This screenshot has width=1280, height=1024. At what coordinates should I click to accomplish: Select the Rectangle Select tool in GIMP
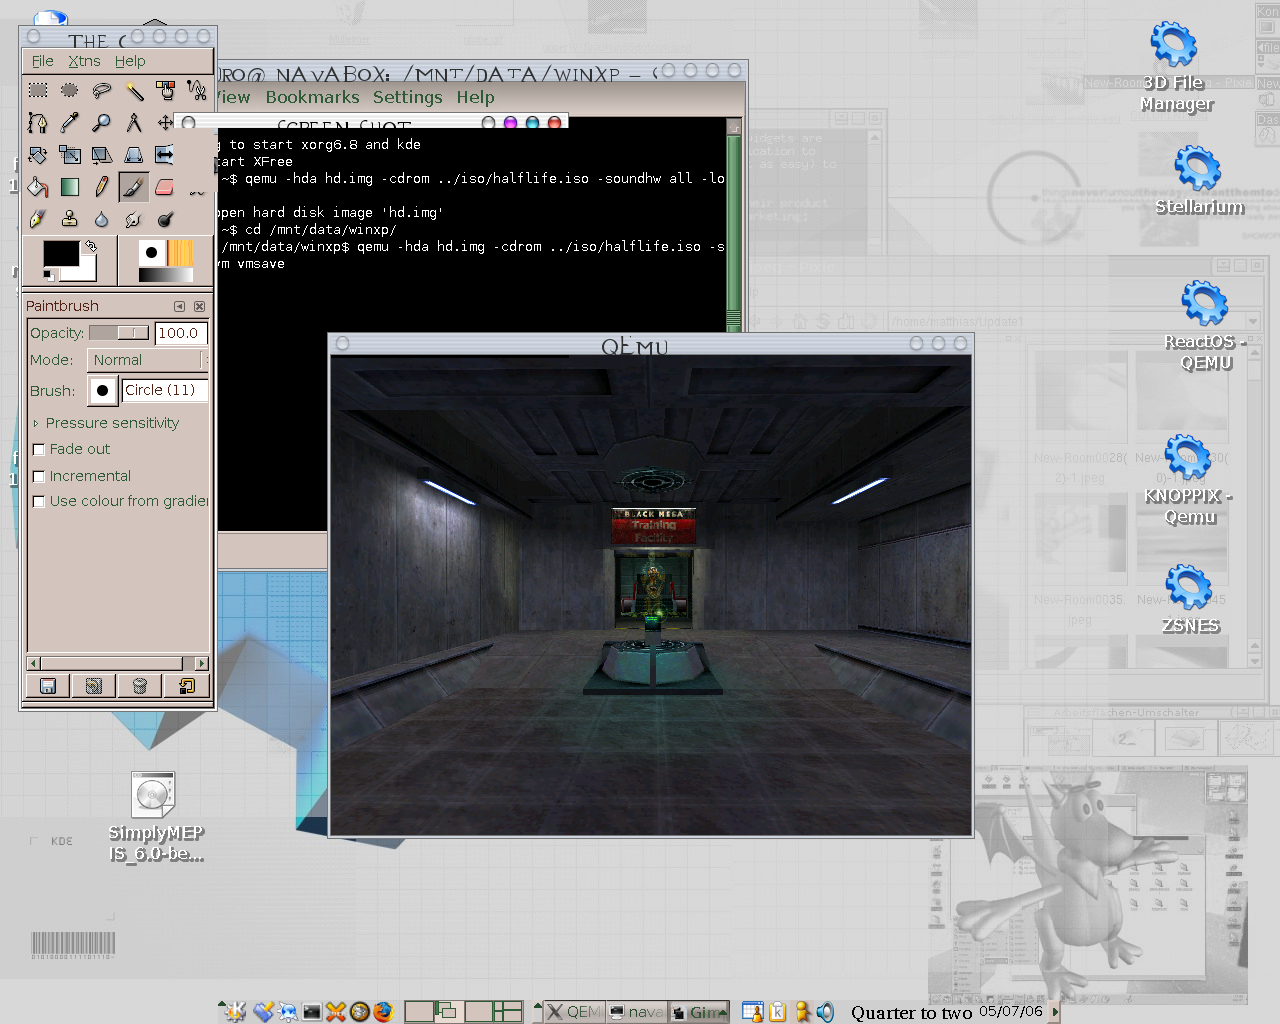coord(38,91)
